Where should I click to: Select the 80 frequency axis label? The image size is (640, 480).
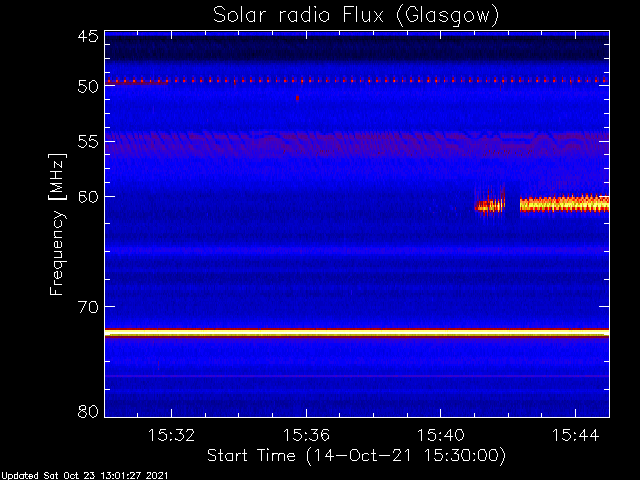[88, 411]
